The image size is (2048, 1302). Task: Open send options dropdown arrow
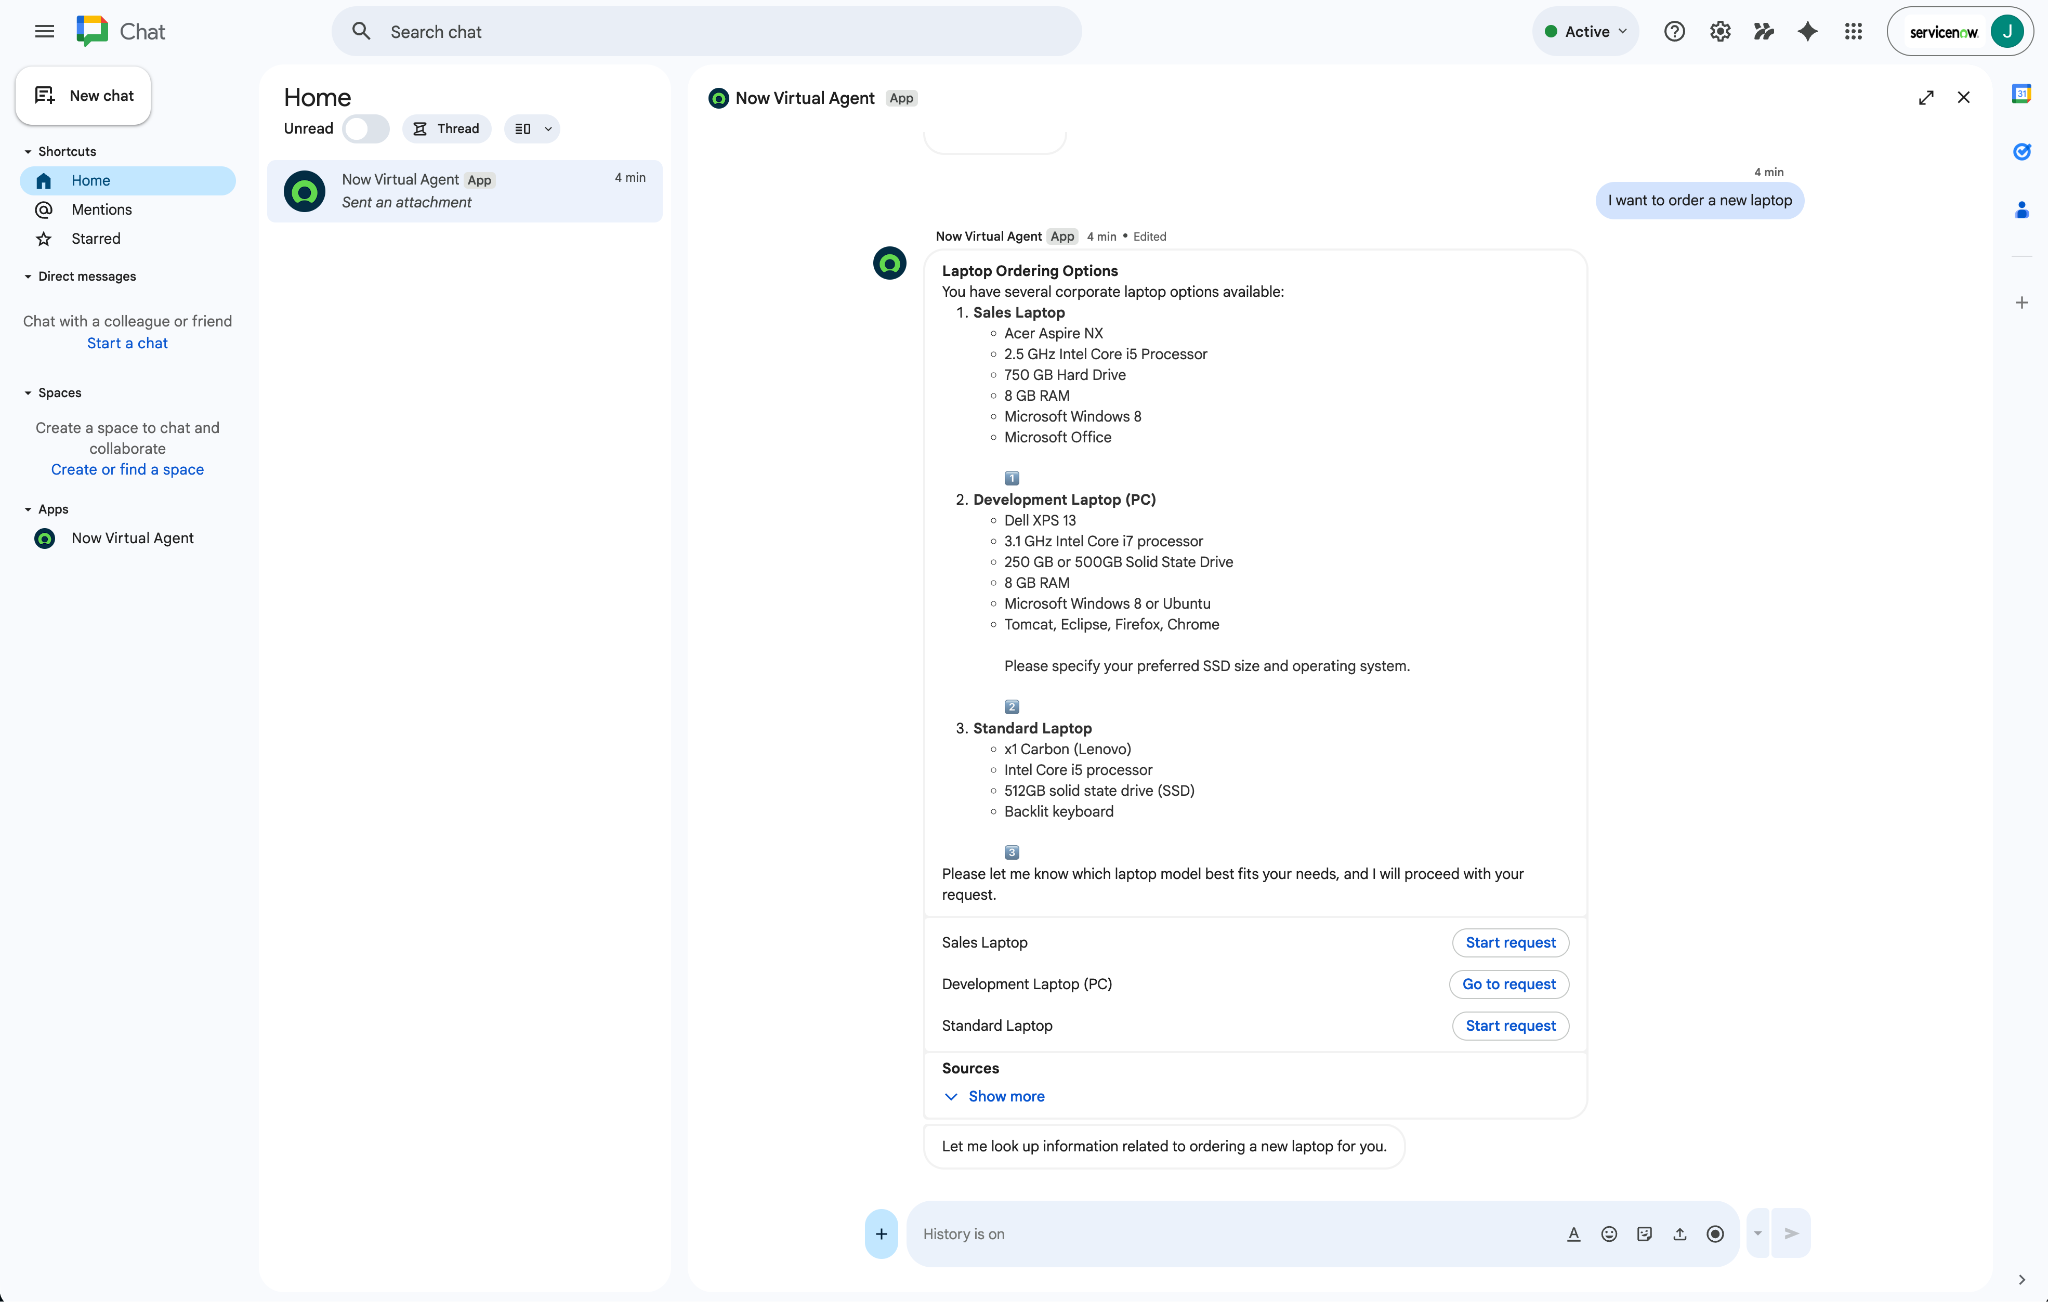coord(1757,1233)
